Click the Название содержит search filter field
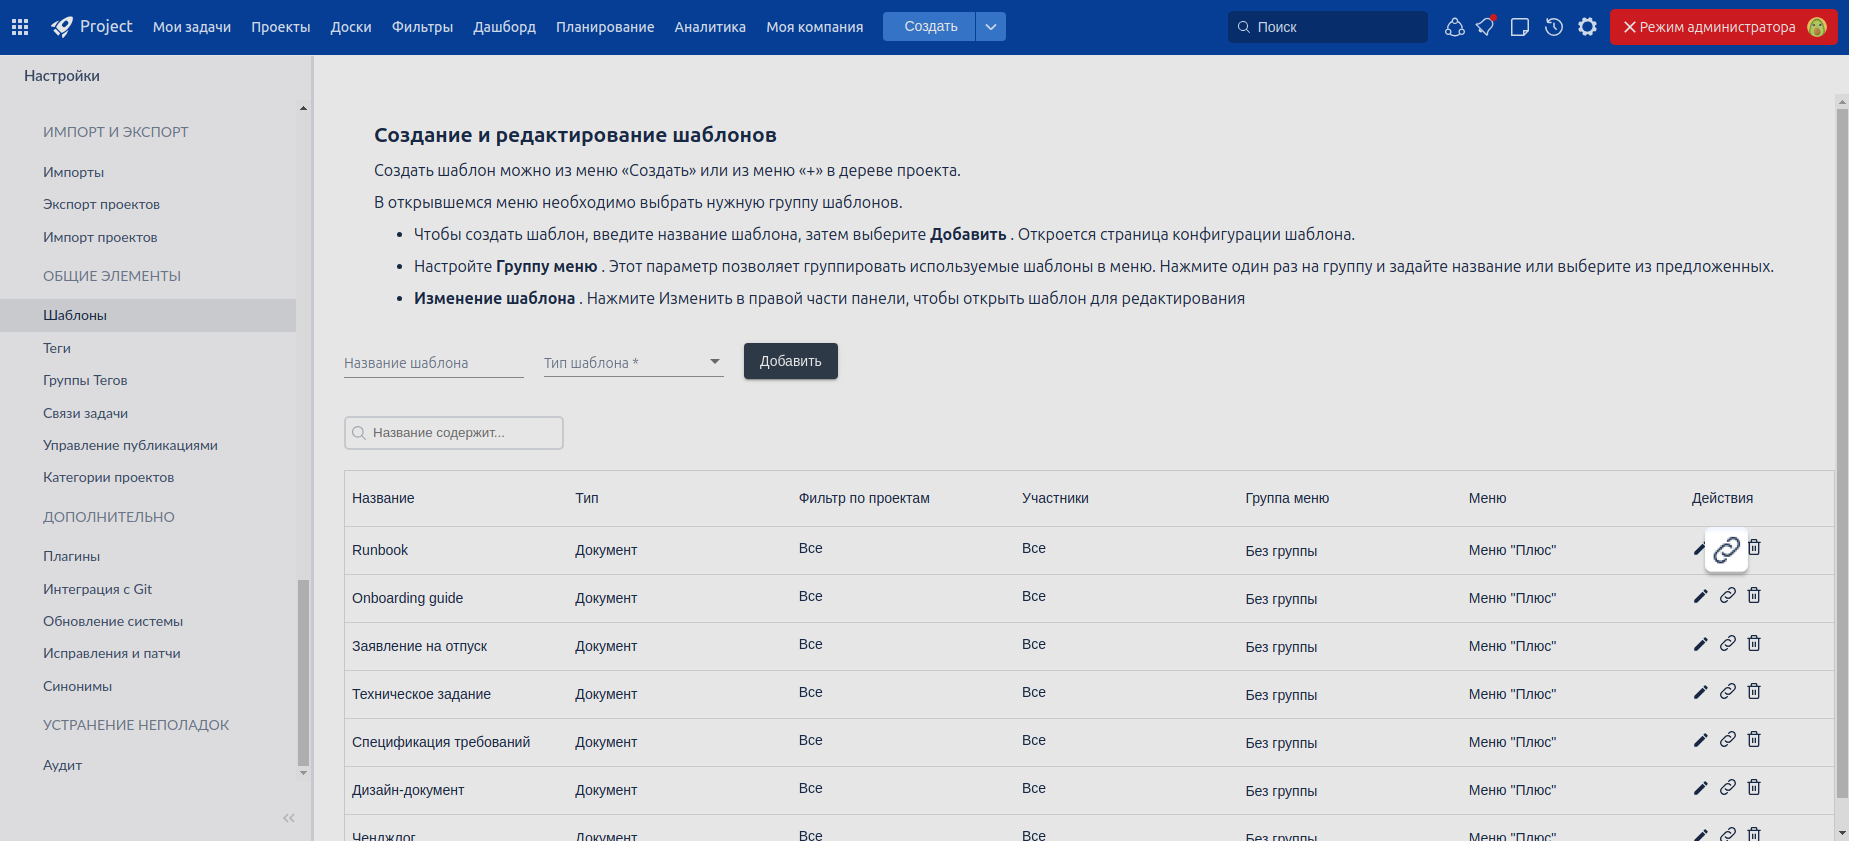The height and width of the screenshot is (841, 1849). tap(454, 433)
